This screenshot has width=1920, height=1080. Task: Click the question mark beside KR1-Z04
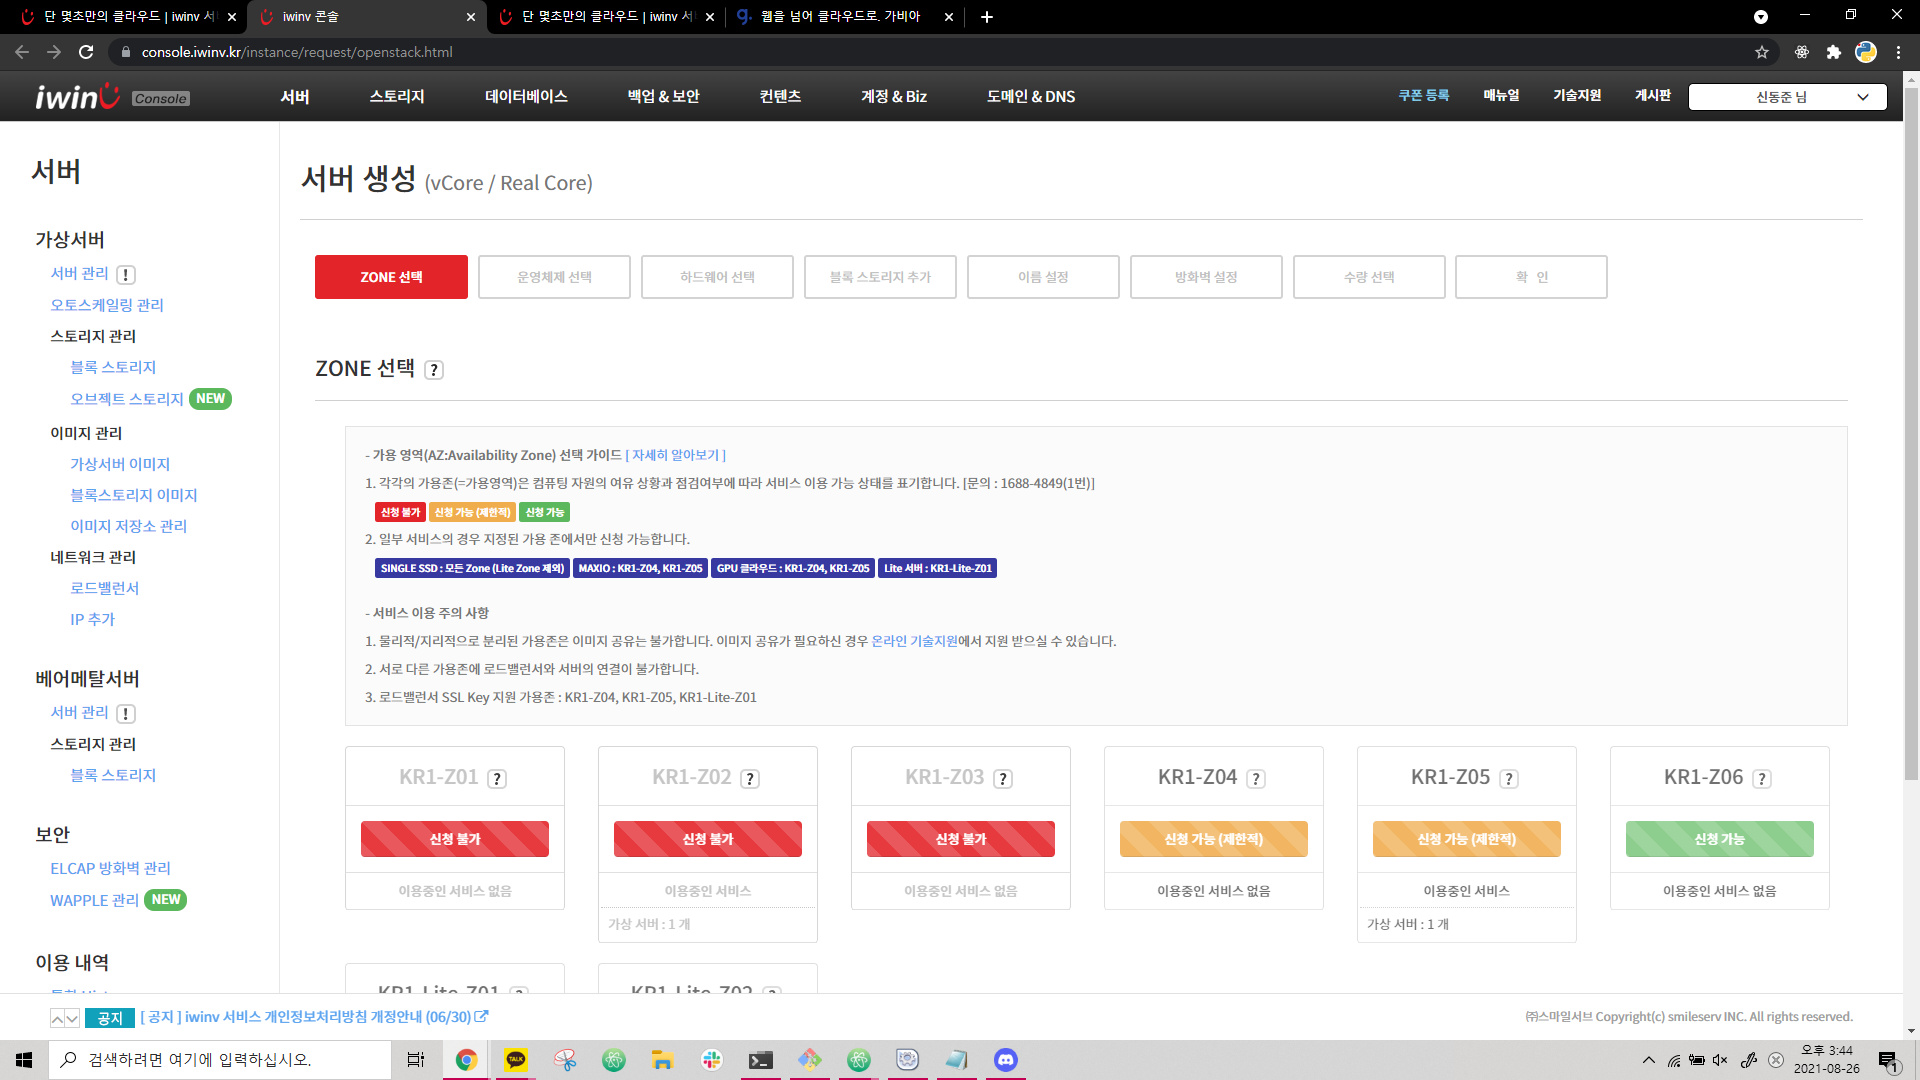(x=1256, y=779)
